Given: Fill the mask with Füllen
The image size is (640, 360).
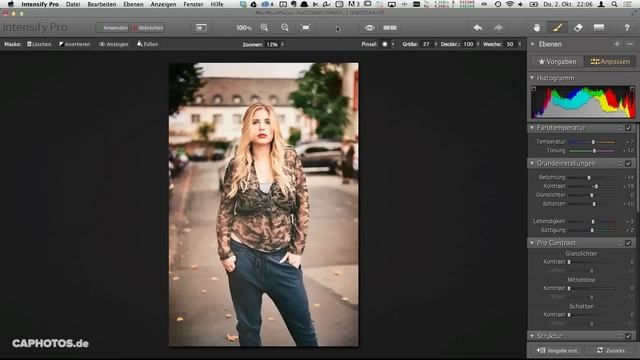Looking at the screenshot, I should 147,44.
